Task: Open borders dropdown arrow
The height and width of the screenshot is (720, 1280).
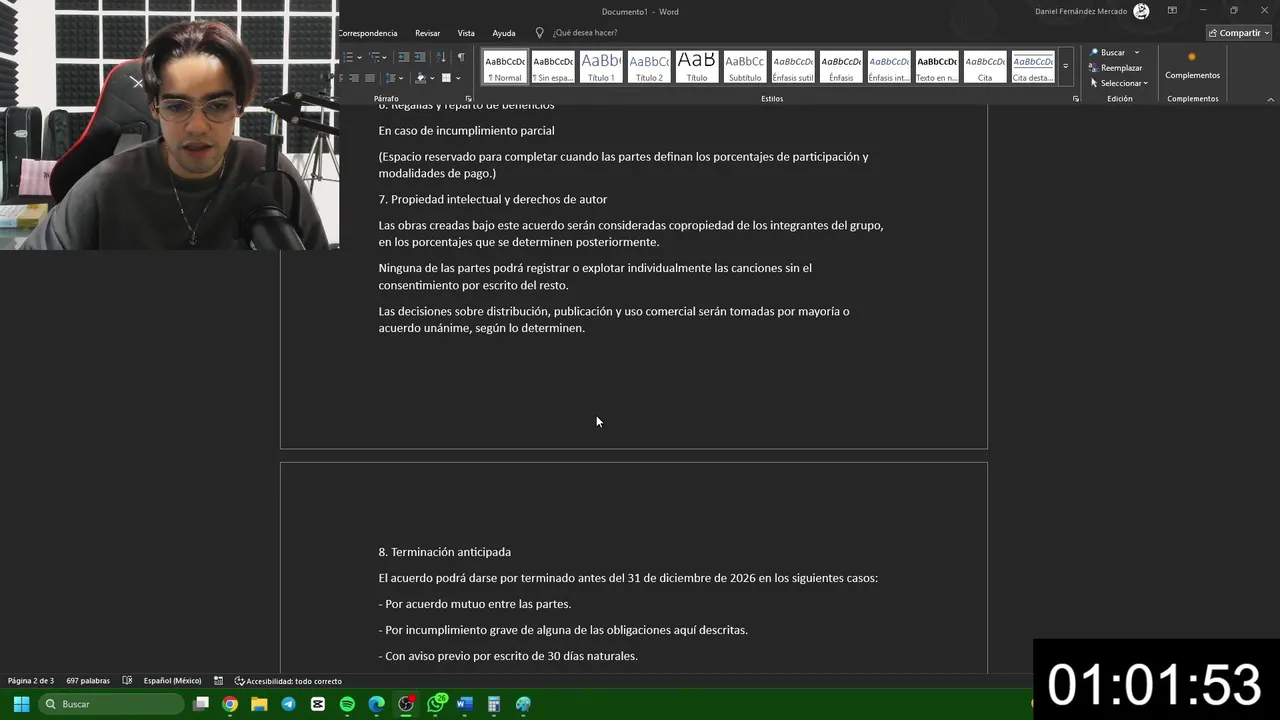Action: click(x=458, y=78)
